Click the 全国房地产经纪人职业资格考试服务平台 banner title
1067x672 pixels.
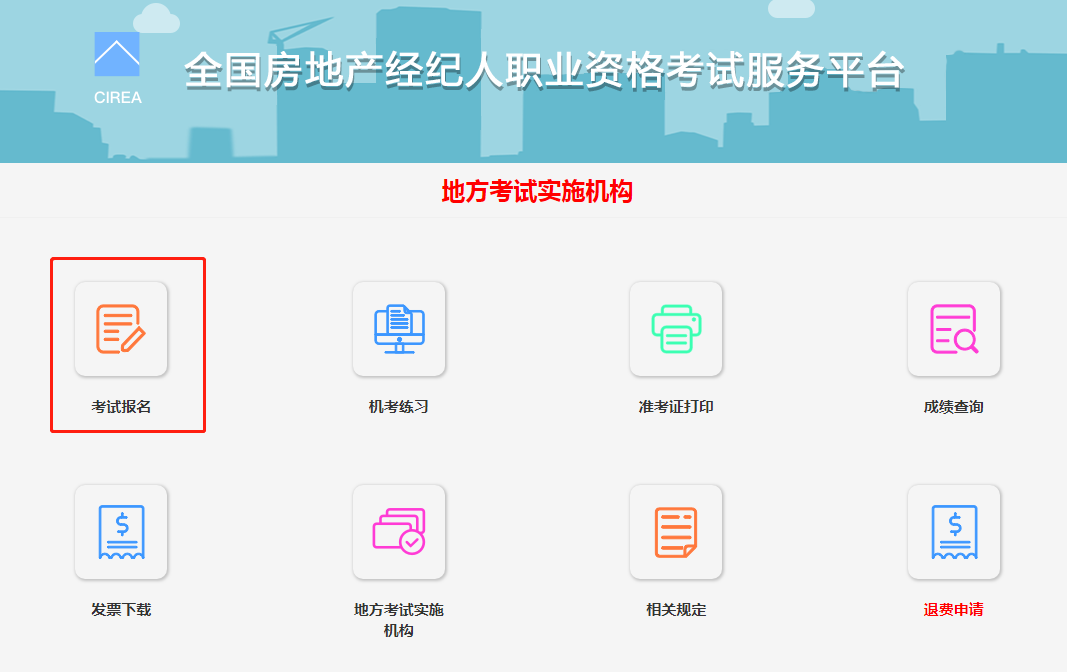[544, 71]
